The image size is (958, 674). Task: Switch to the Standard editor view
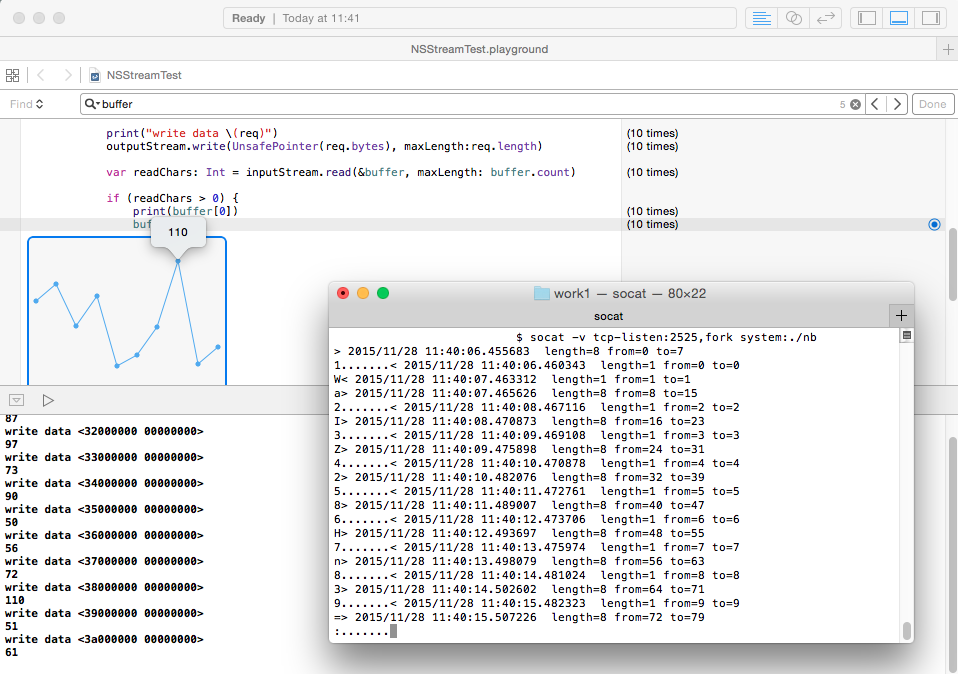pyautogui.click(x=761, y=18)
